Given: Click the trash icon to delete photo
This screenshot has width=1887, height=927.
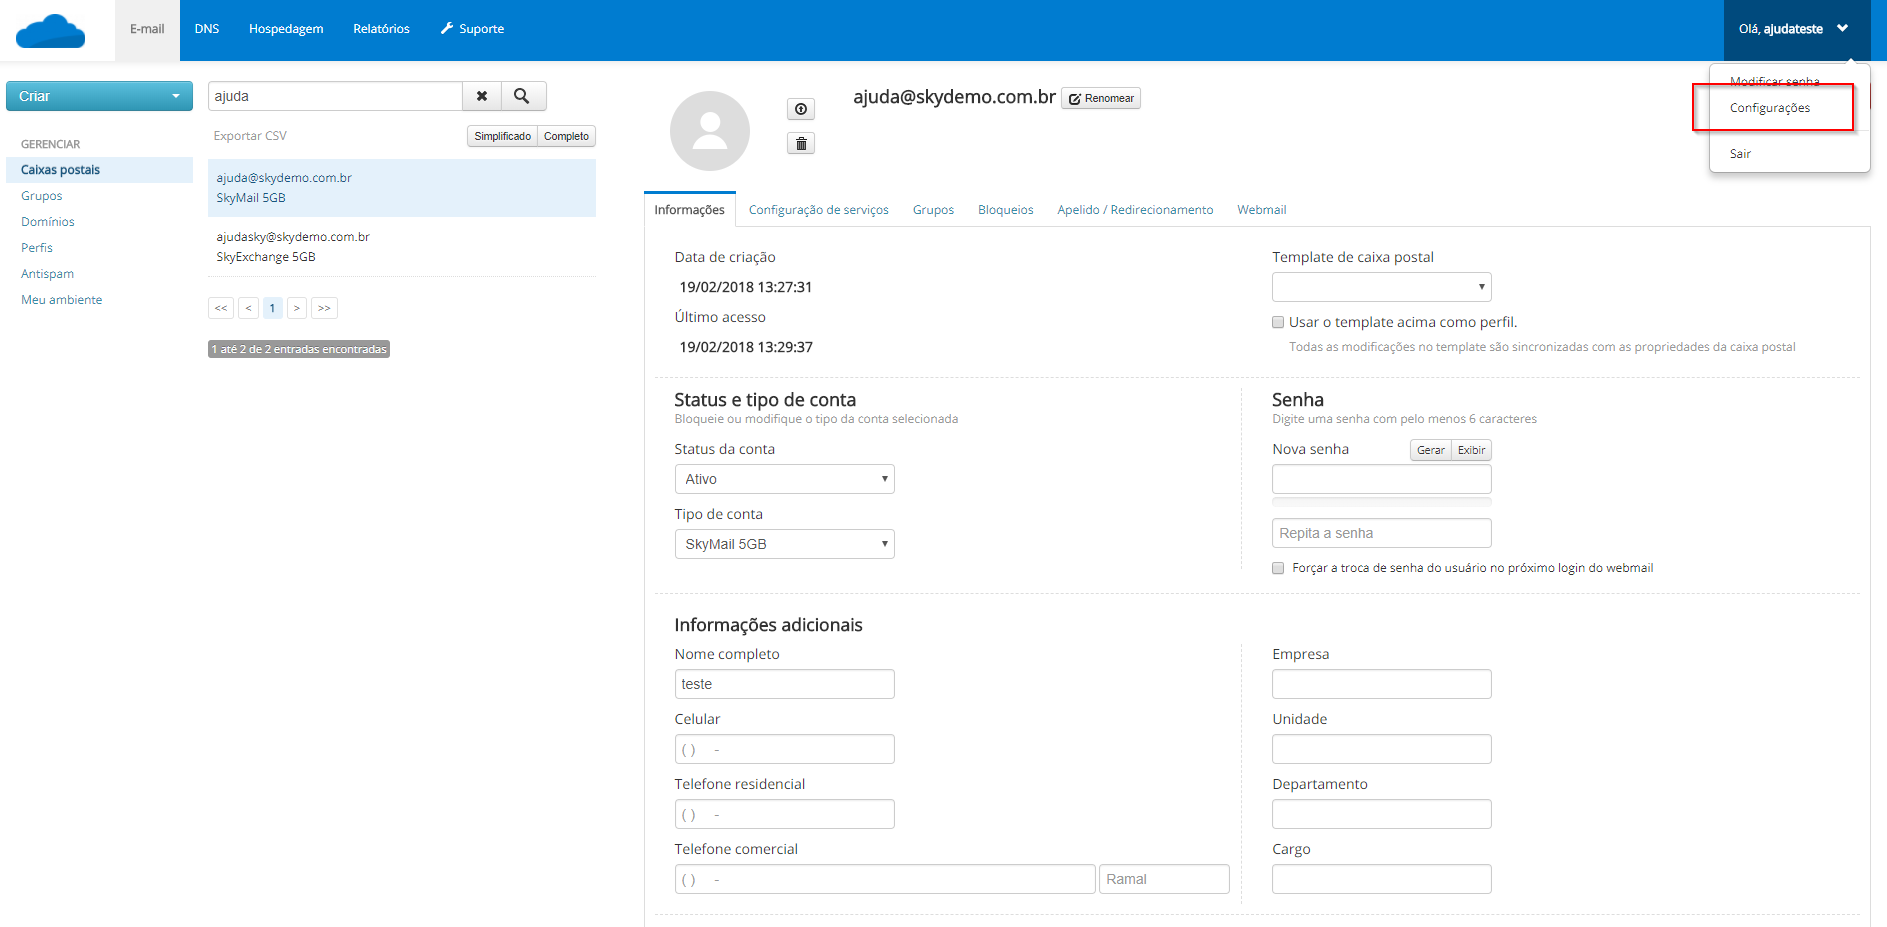Looking at the screenshot, I should 801,144.
